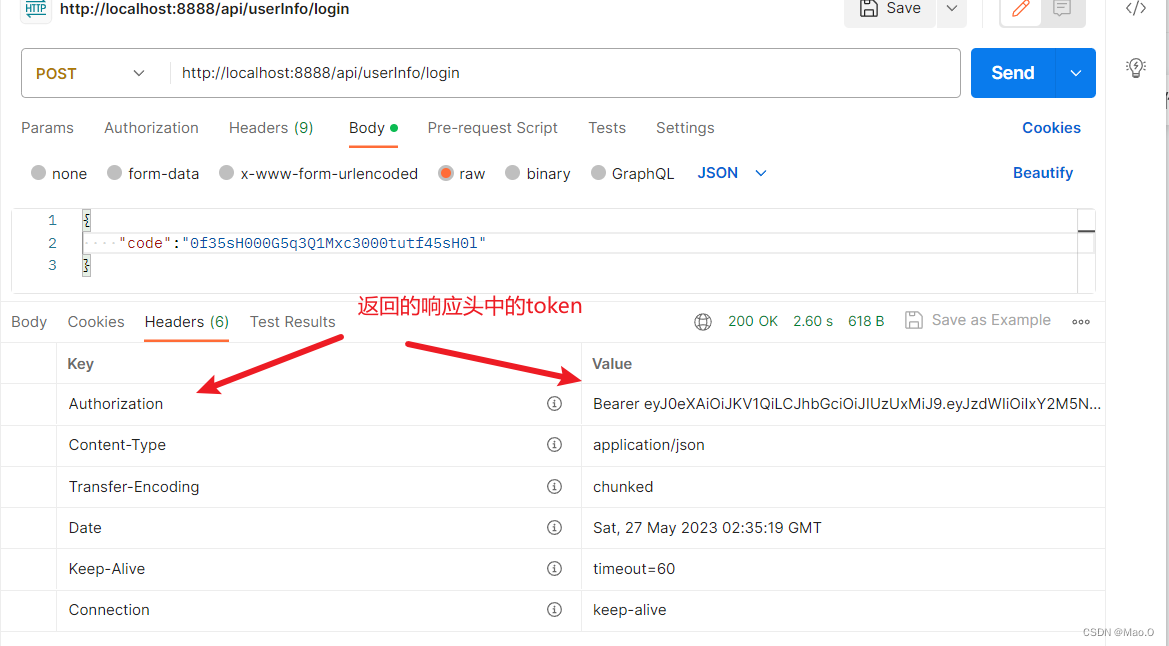
Task: Click the editor minimap scrollbar
Action: click(x=1086, y=251)
